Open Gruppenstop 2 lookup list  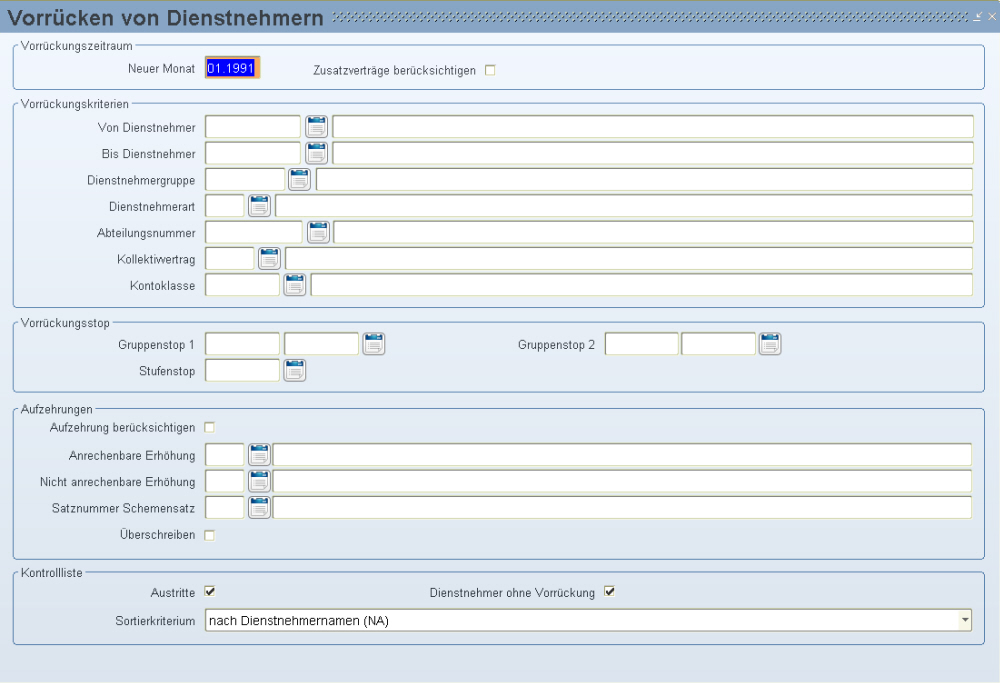click(x=769, y=344)
